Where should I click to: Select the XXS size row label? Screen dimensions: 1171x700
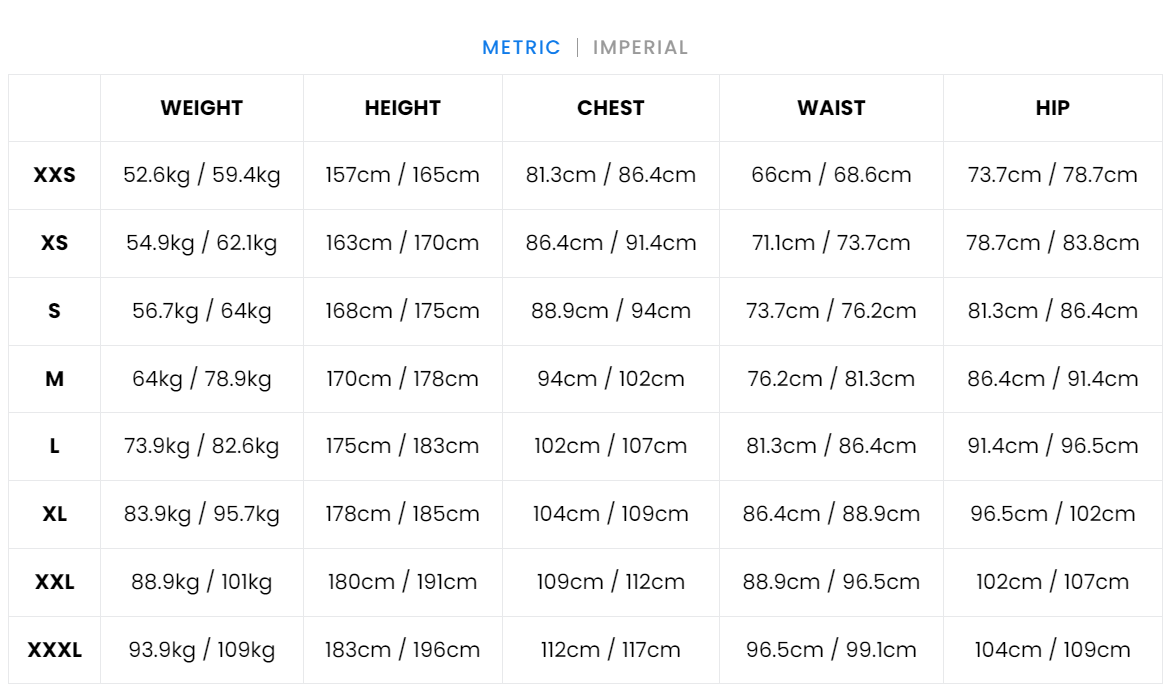[55, 175]
